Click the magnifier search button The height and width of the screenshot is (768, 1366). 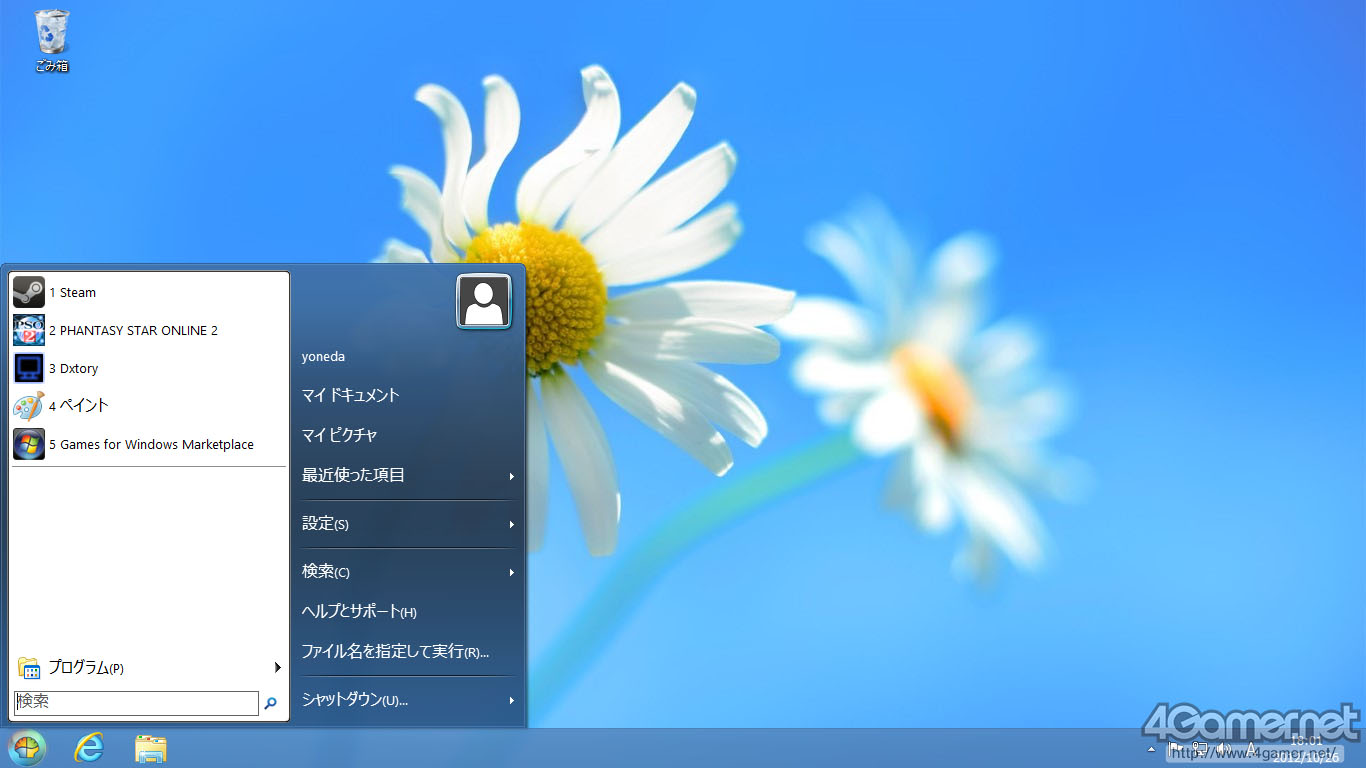pyautogui.click(x=270, y=703)
